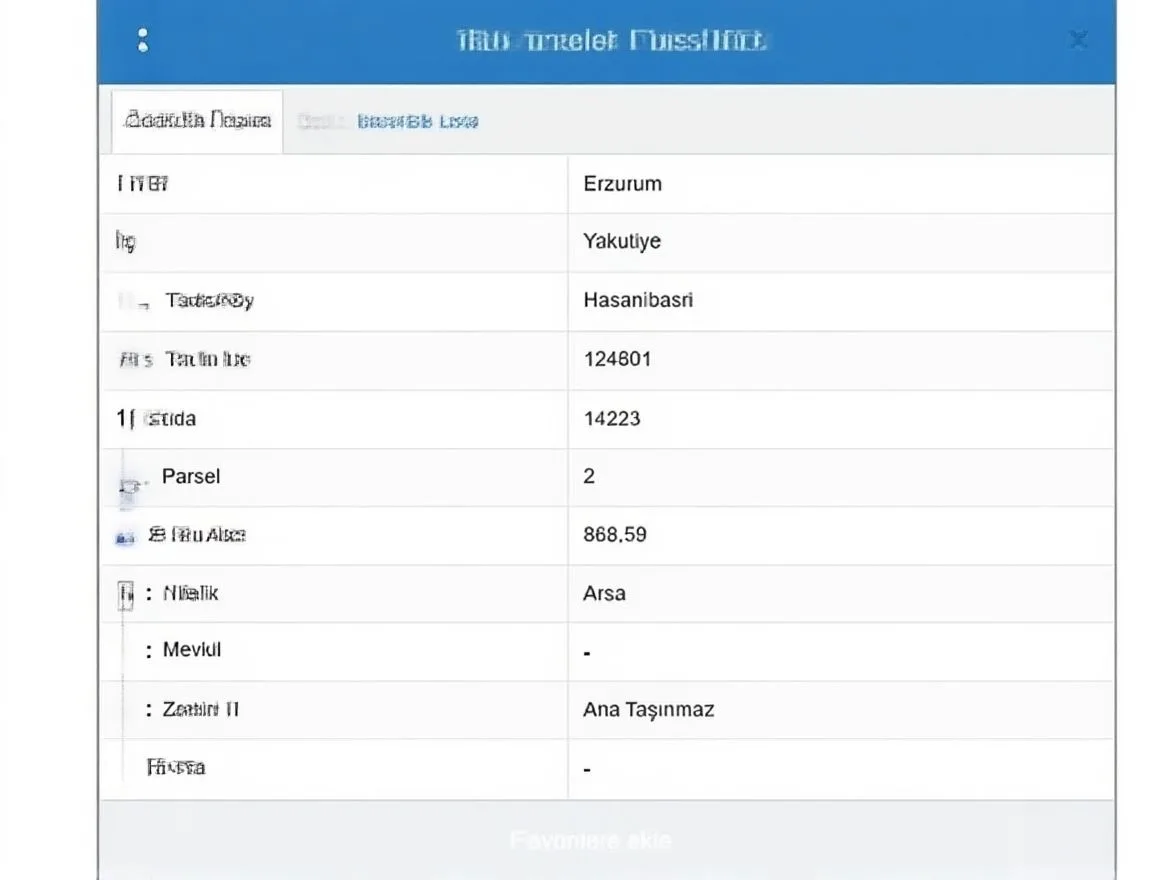Click the Mevkii row label
The height and width of the screenshot is (880, 1168).
(x=192, y=651)
